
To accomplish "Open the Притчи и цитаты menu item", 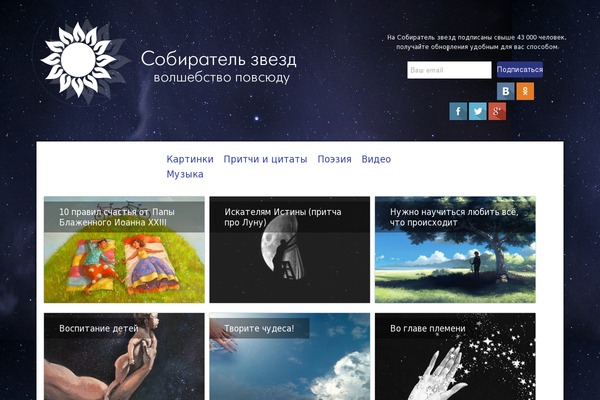I will tap(265, 159).
